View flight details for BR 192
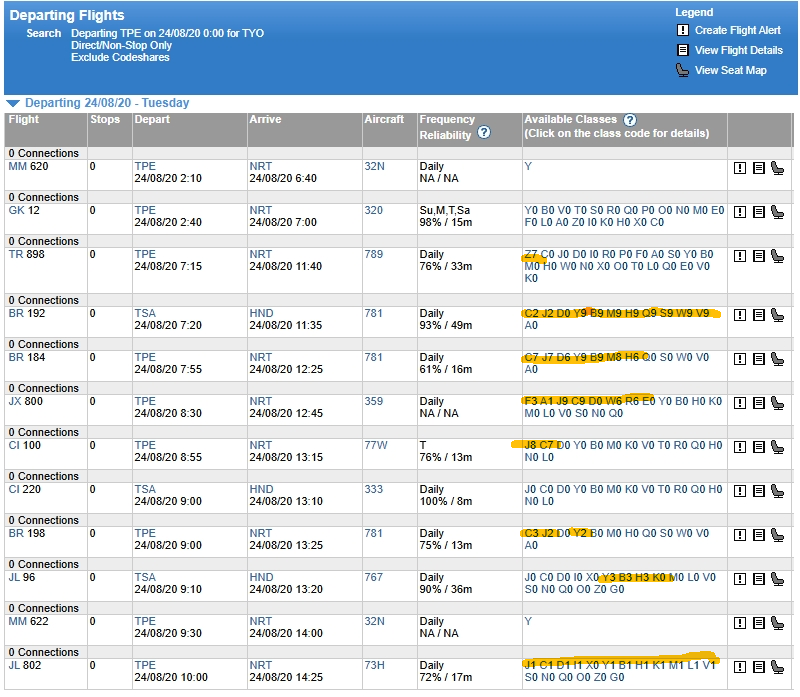The image size is (800, 697). (x=759, y=315)
